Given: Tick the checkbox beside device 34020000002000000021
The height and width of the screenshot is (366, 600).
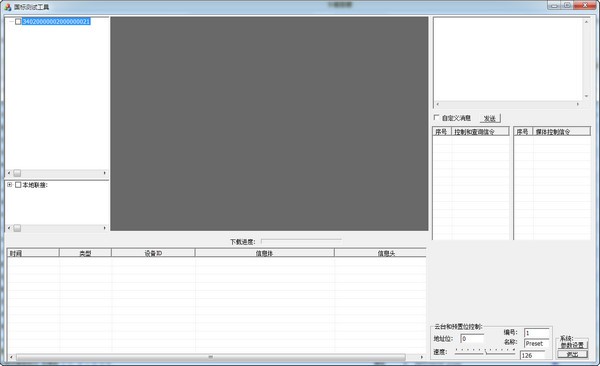Looking at the screenshot, I should click(x=18, y=21).
